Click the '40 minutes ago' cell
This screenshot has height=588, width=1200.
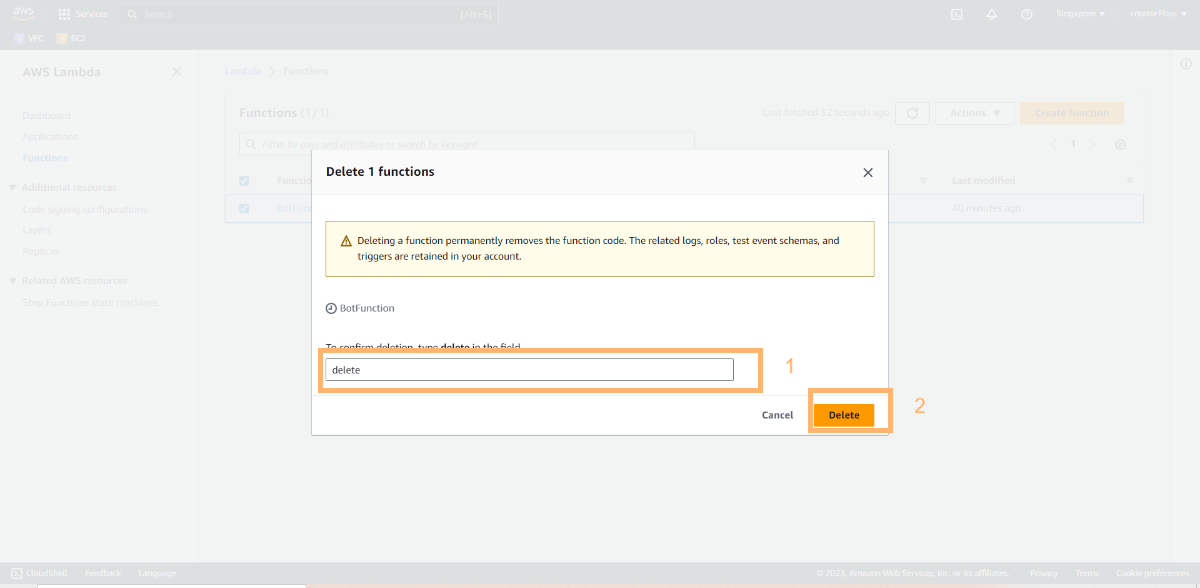click(x=986, y=208)
